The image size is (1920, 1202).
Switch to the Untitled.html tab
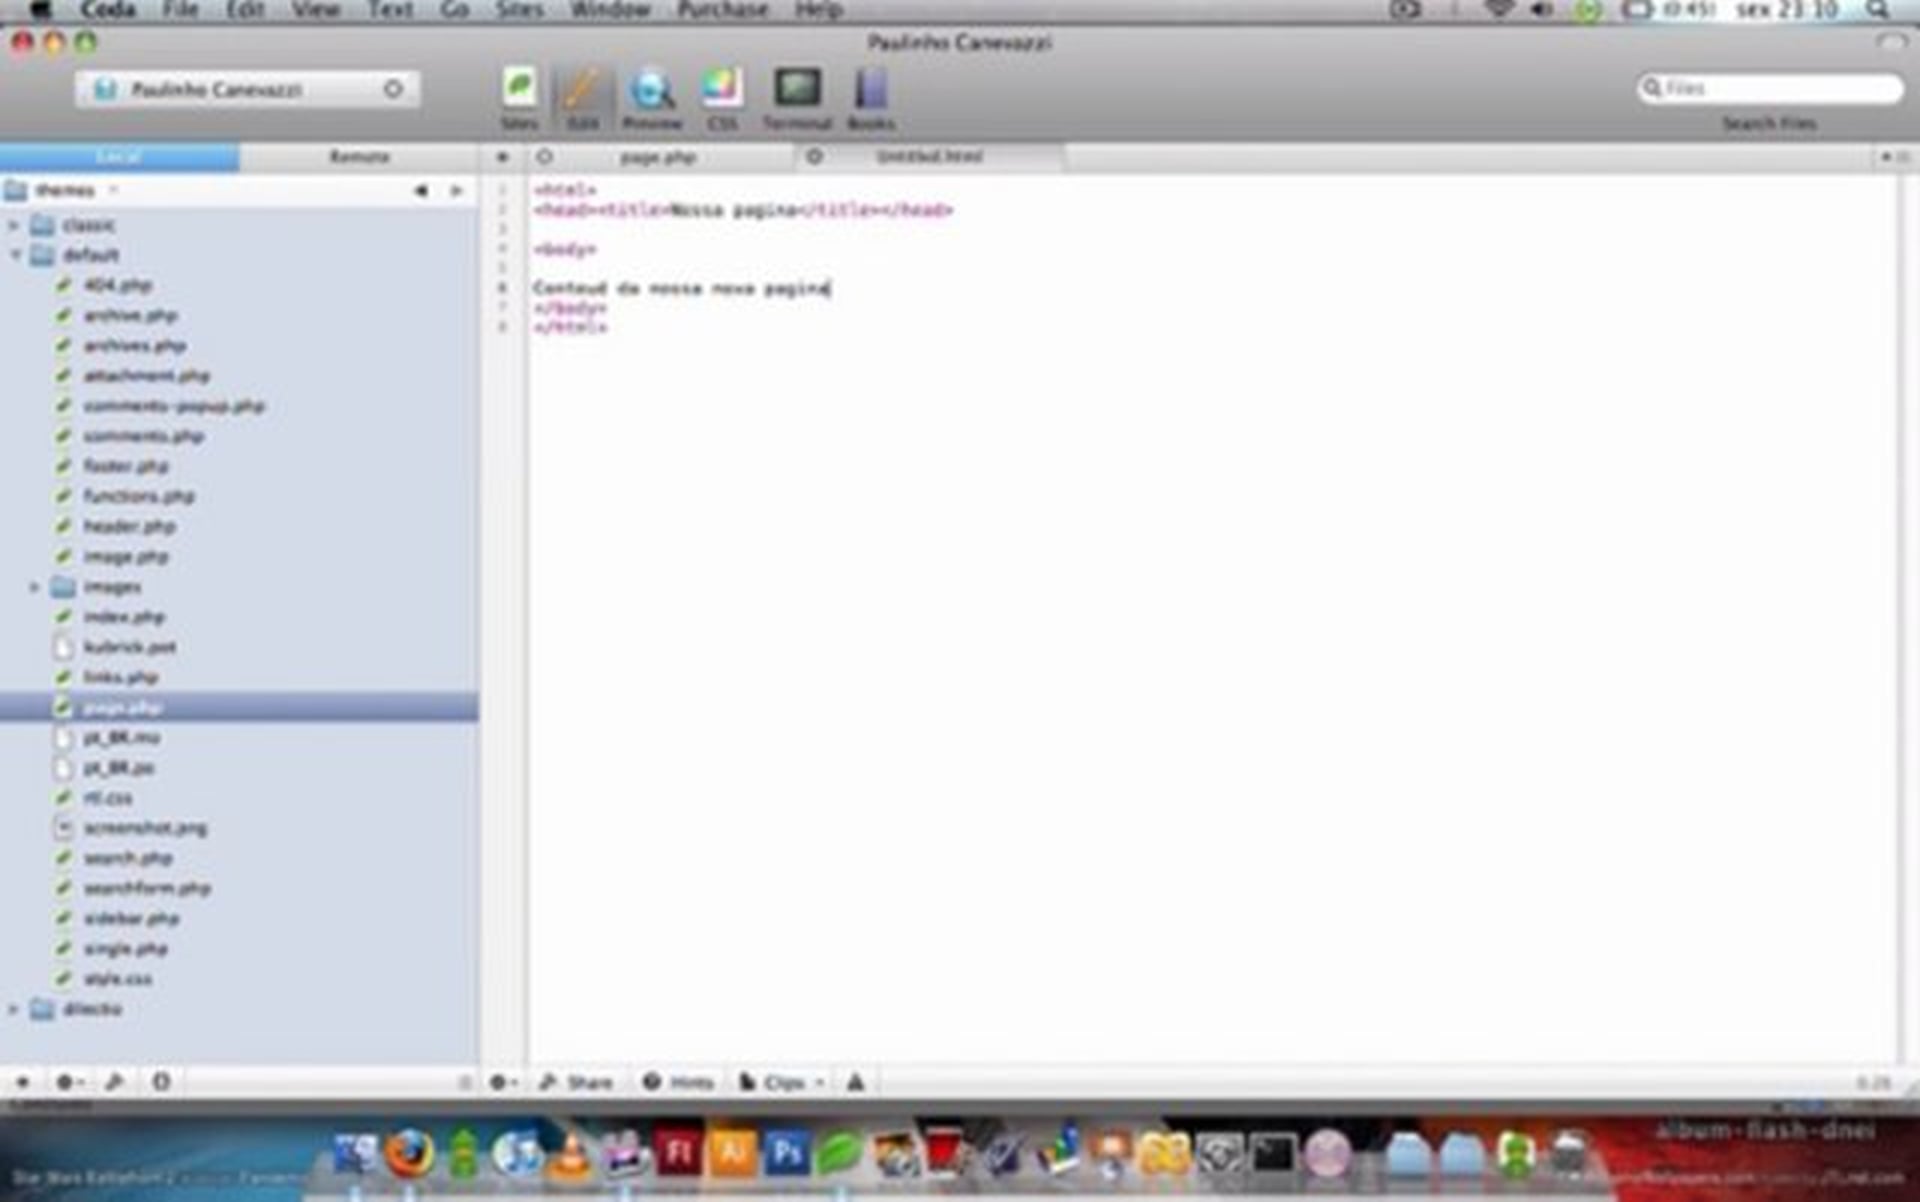tap(929, 157)
